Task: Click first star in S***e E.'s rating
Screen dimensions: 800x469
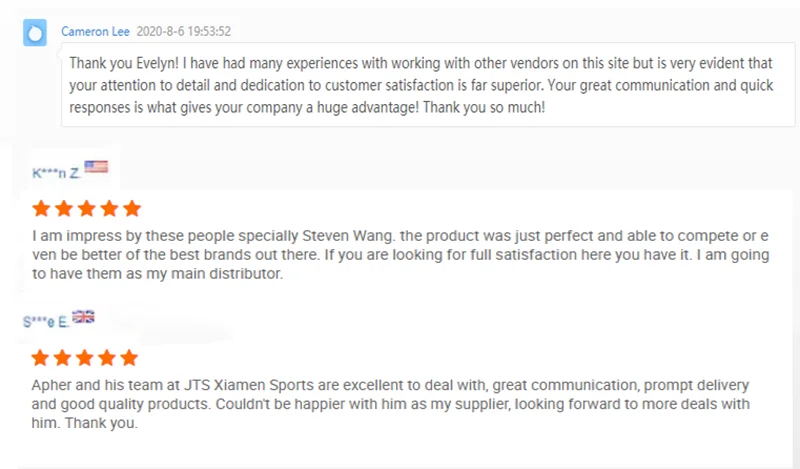Action: coord(42,358)
